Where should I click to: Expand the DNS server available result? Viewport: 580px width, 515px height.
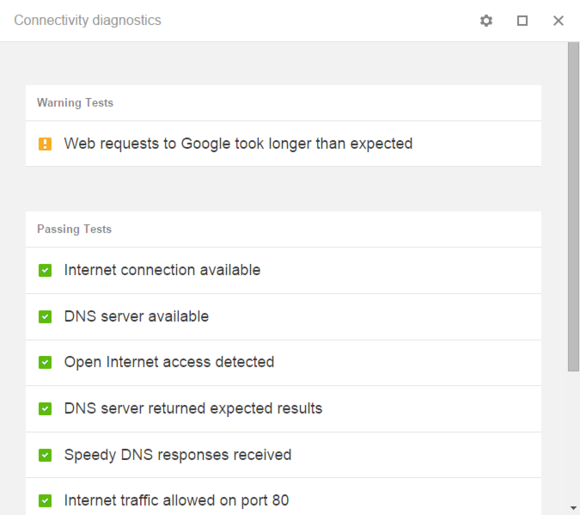[283, 317]
